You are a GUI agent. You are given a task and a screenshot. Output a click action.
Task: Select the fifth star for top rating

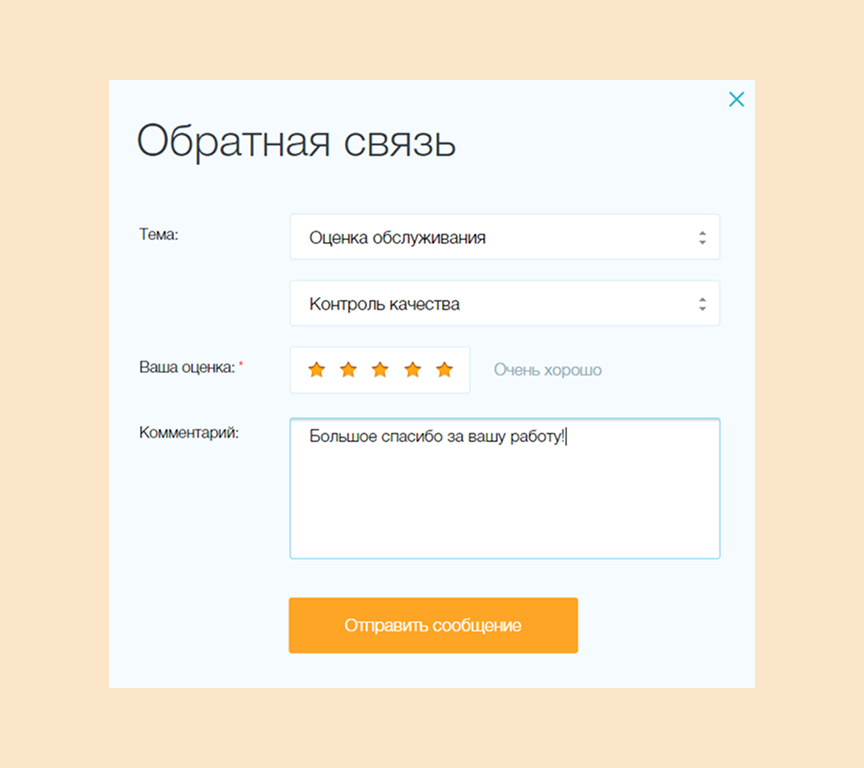coord(444,369)
